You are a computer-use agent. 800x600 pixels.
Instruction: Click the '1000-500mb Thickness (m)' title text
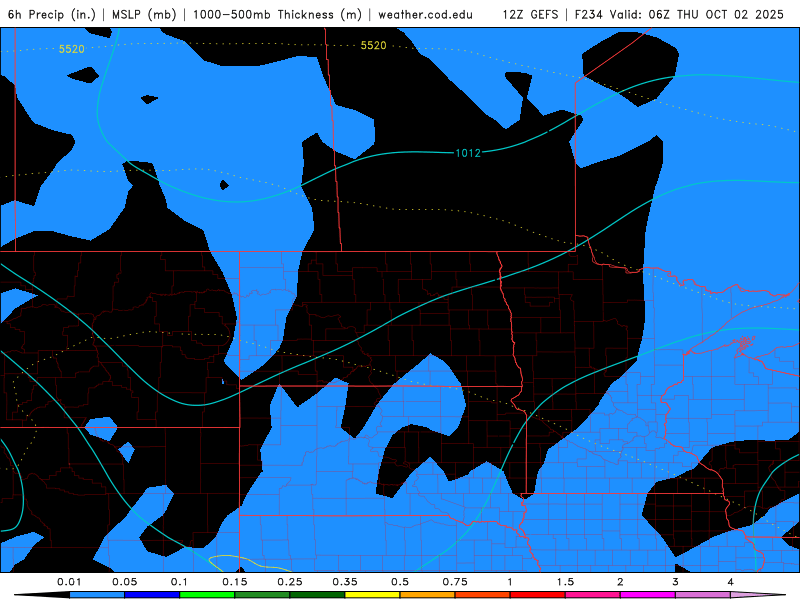click(277, 14)
